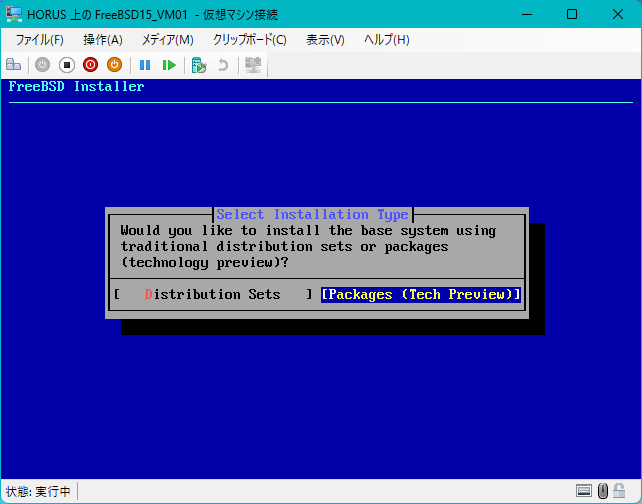Pause the virtual machine
The image size is (642, 504).
[x=145, y=65]
